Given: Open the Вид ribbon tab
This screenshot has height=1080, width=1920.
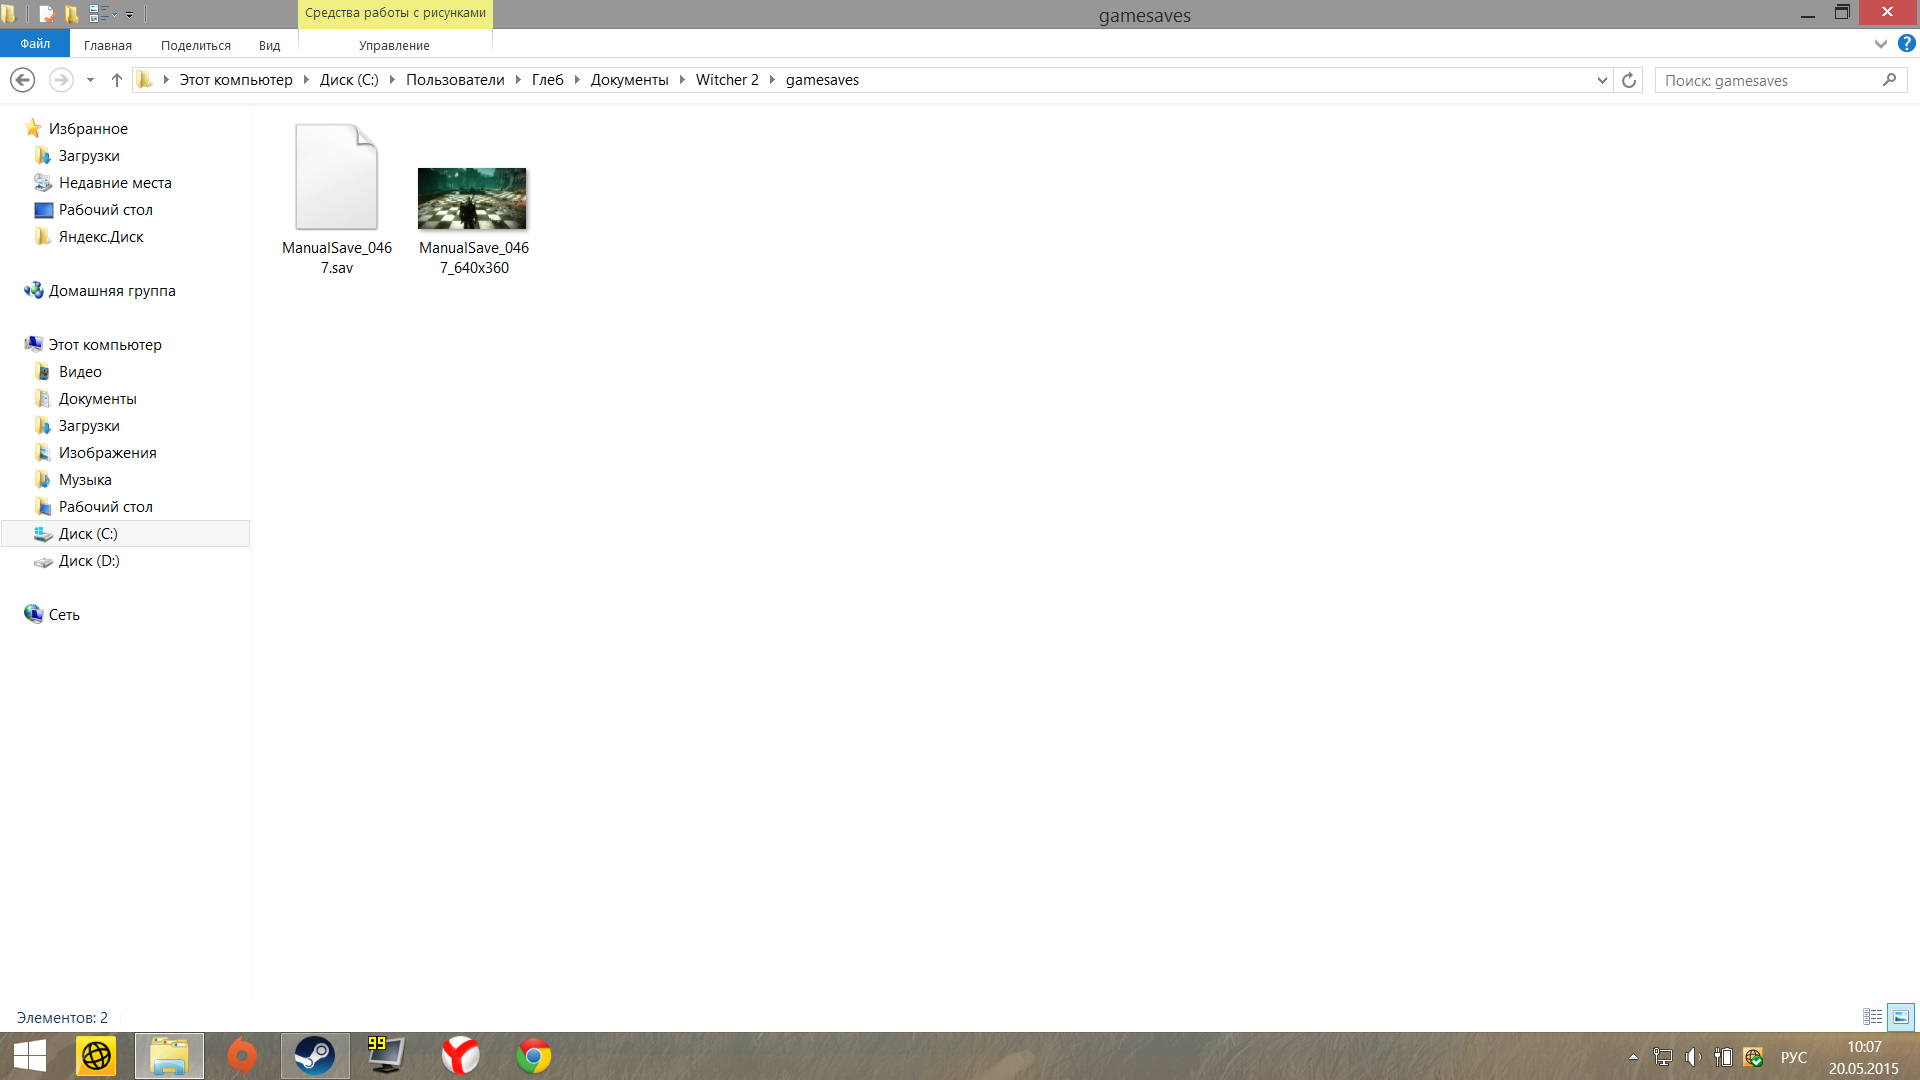Looking at the screenshot, I should click(269, 45).
